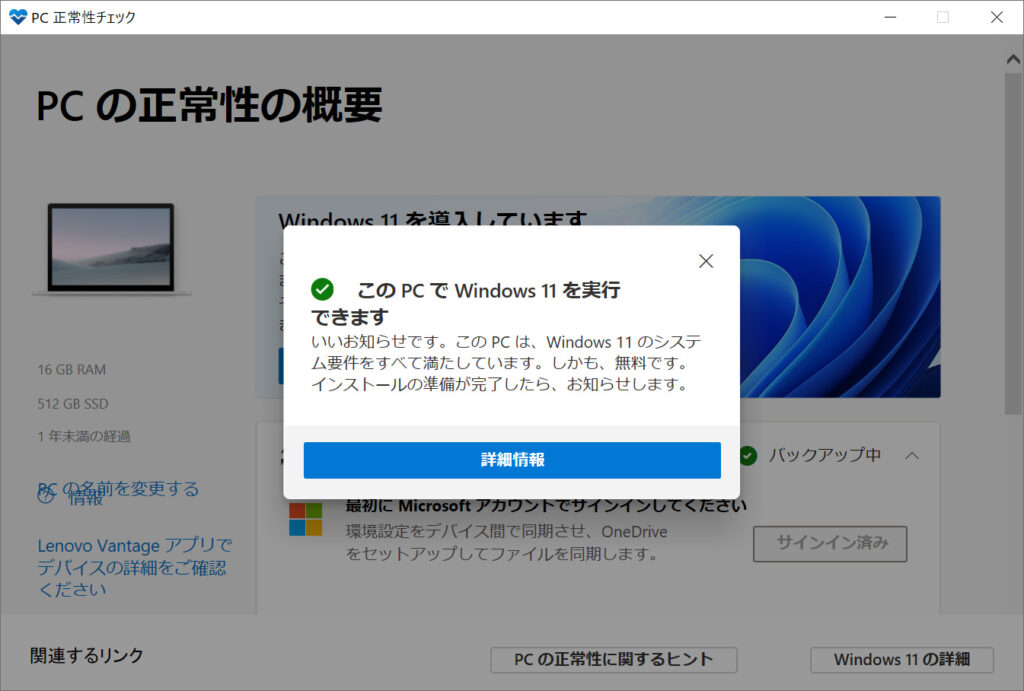Click the green backup status checkmark icon
This screenshot has width=1024, height=691.
point(748,456)
